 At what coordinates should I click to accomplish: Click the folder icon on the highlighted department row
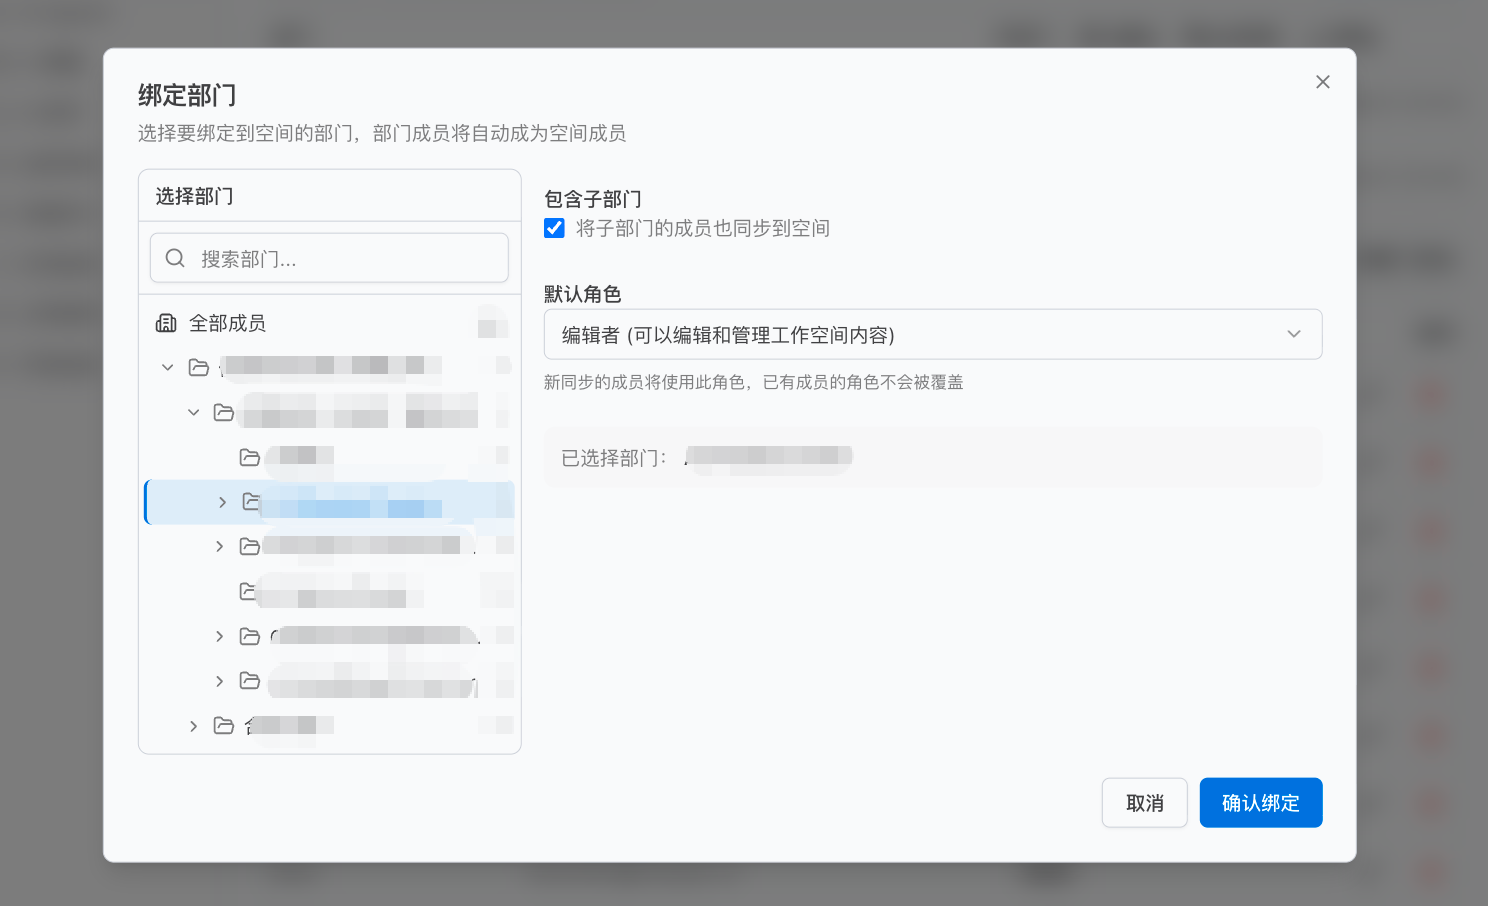[x=252, y=502]
